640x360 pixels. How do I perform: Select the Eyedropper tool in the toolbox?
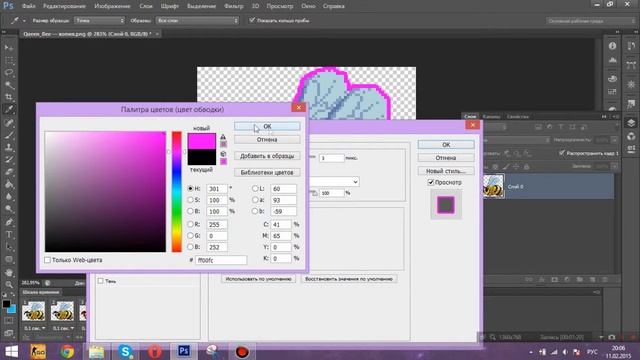pos(9,109)
